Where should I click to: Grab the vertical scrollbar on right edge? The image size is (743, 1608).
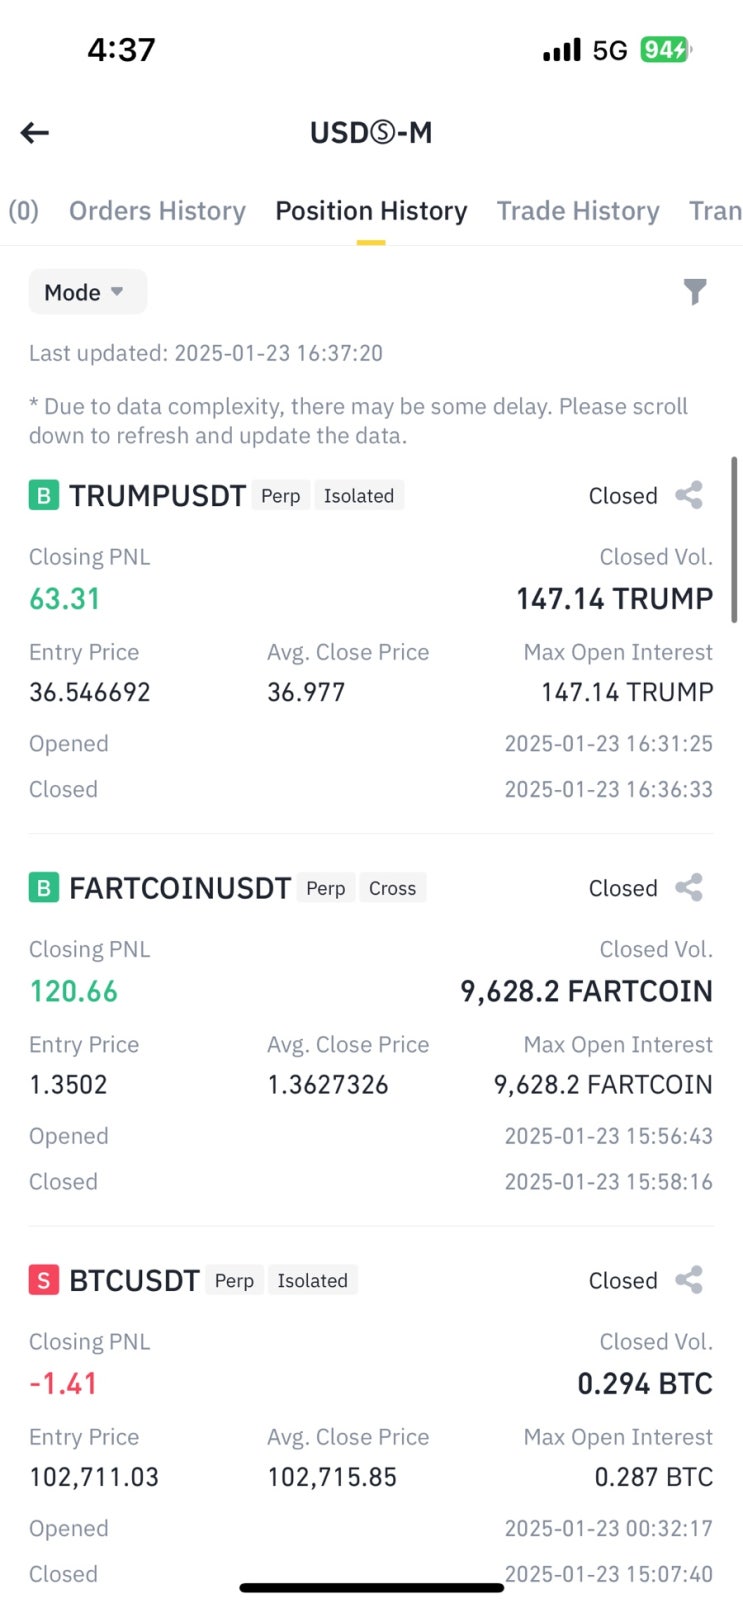click(x=734, y=540)
